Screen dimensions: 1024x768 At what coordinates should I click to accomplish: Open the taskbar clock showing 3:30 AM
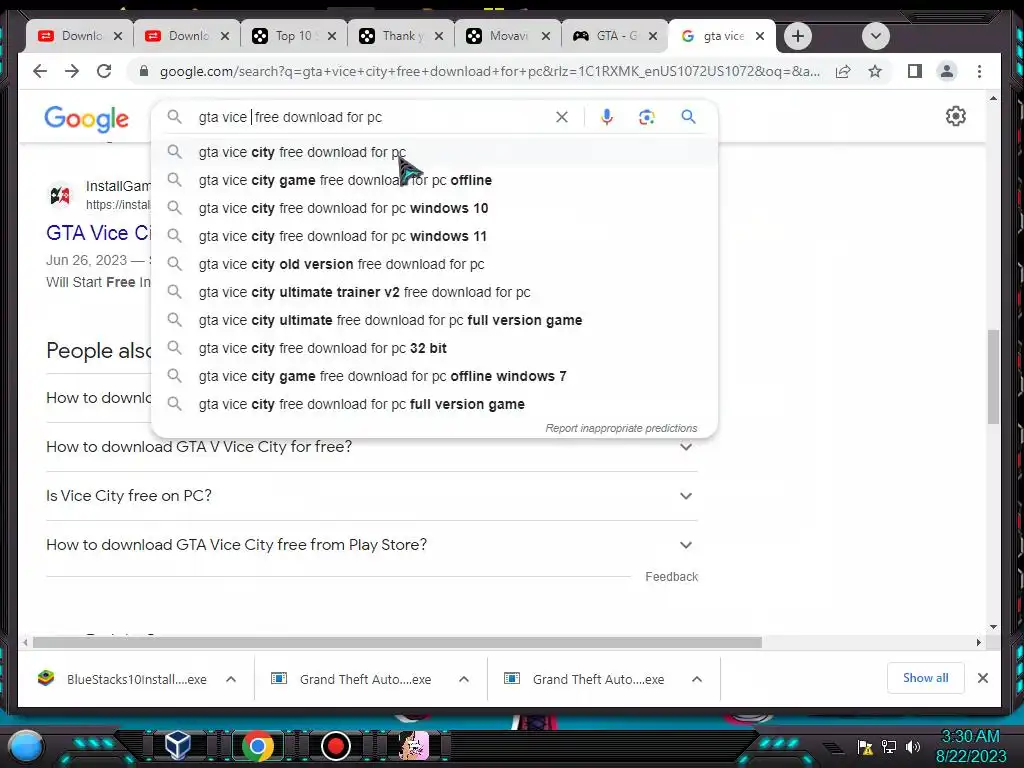coord(971,746)
